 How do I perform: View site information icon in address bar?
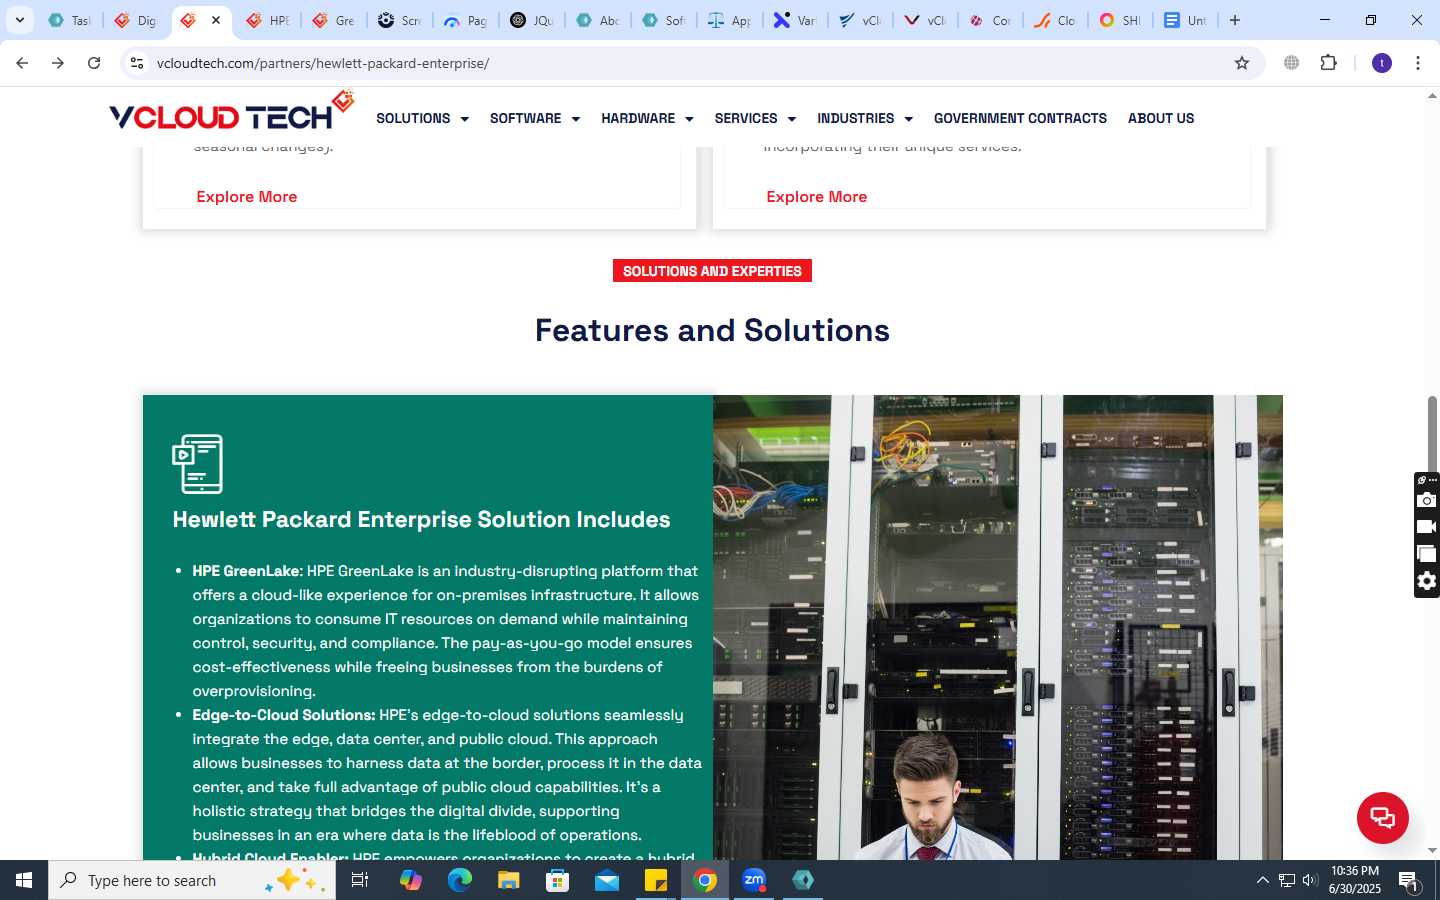(x=137, y=63)
